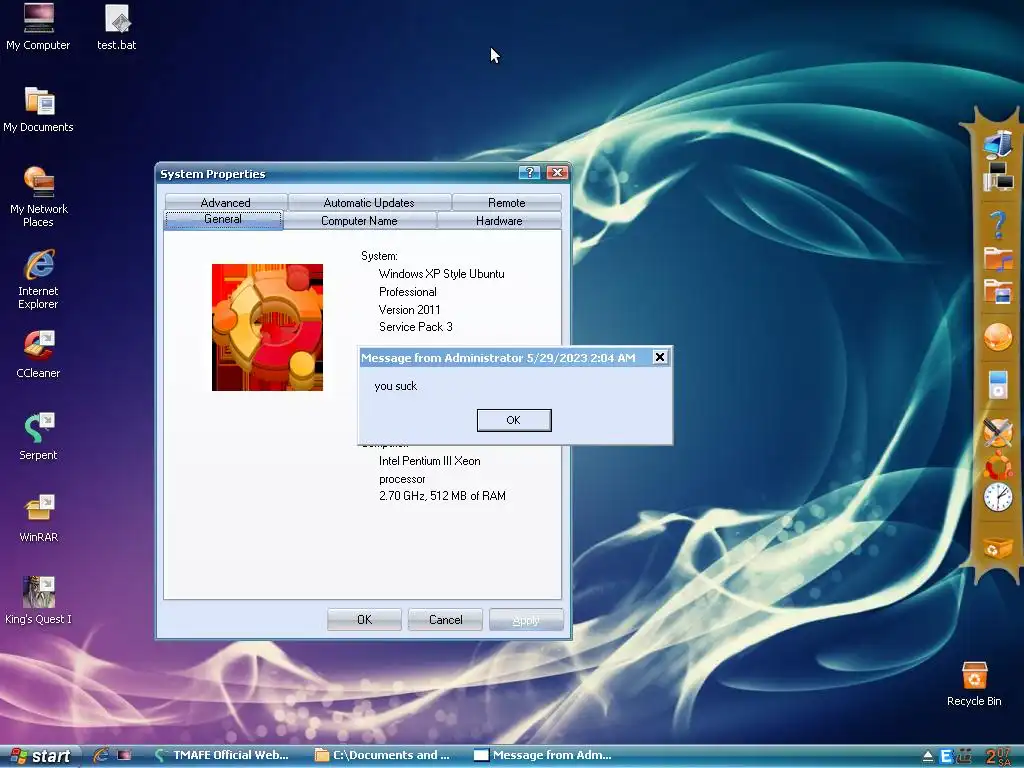The height and width of the screenshot is (768, 1024).
Task: Switch to the Remote tab
Action: (506, 202)
